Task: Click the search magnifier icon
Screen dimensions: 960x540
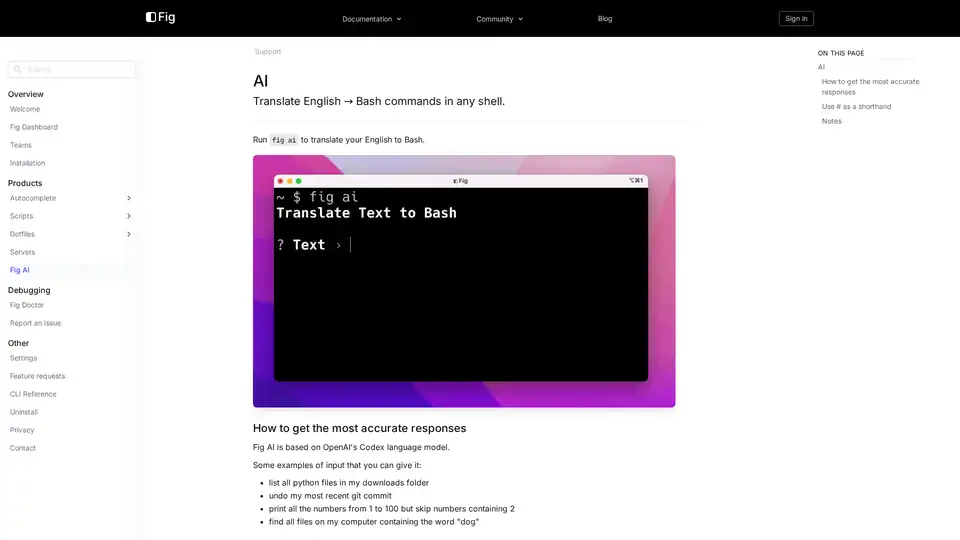Action: (x=18, y=70)
